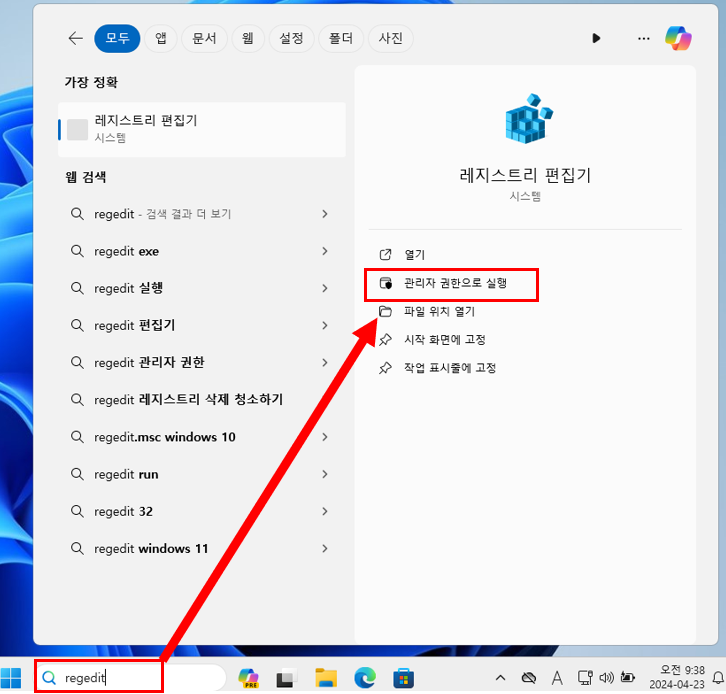This screenshot has width=726, height=694.
Task: Click pin icon beside 작업 표시줄에 고정
Action: pyautogui.click(x=385, y=368)
